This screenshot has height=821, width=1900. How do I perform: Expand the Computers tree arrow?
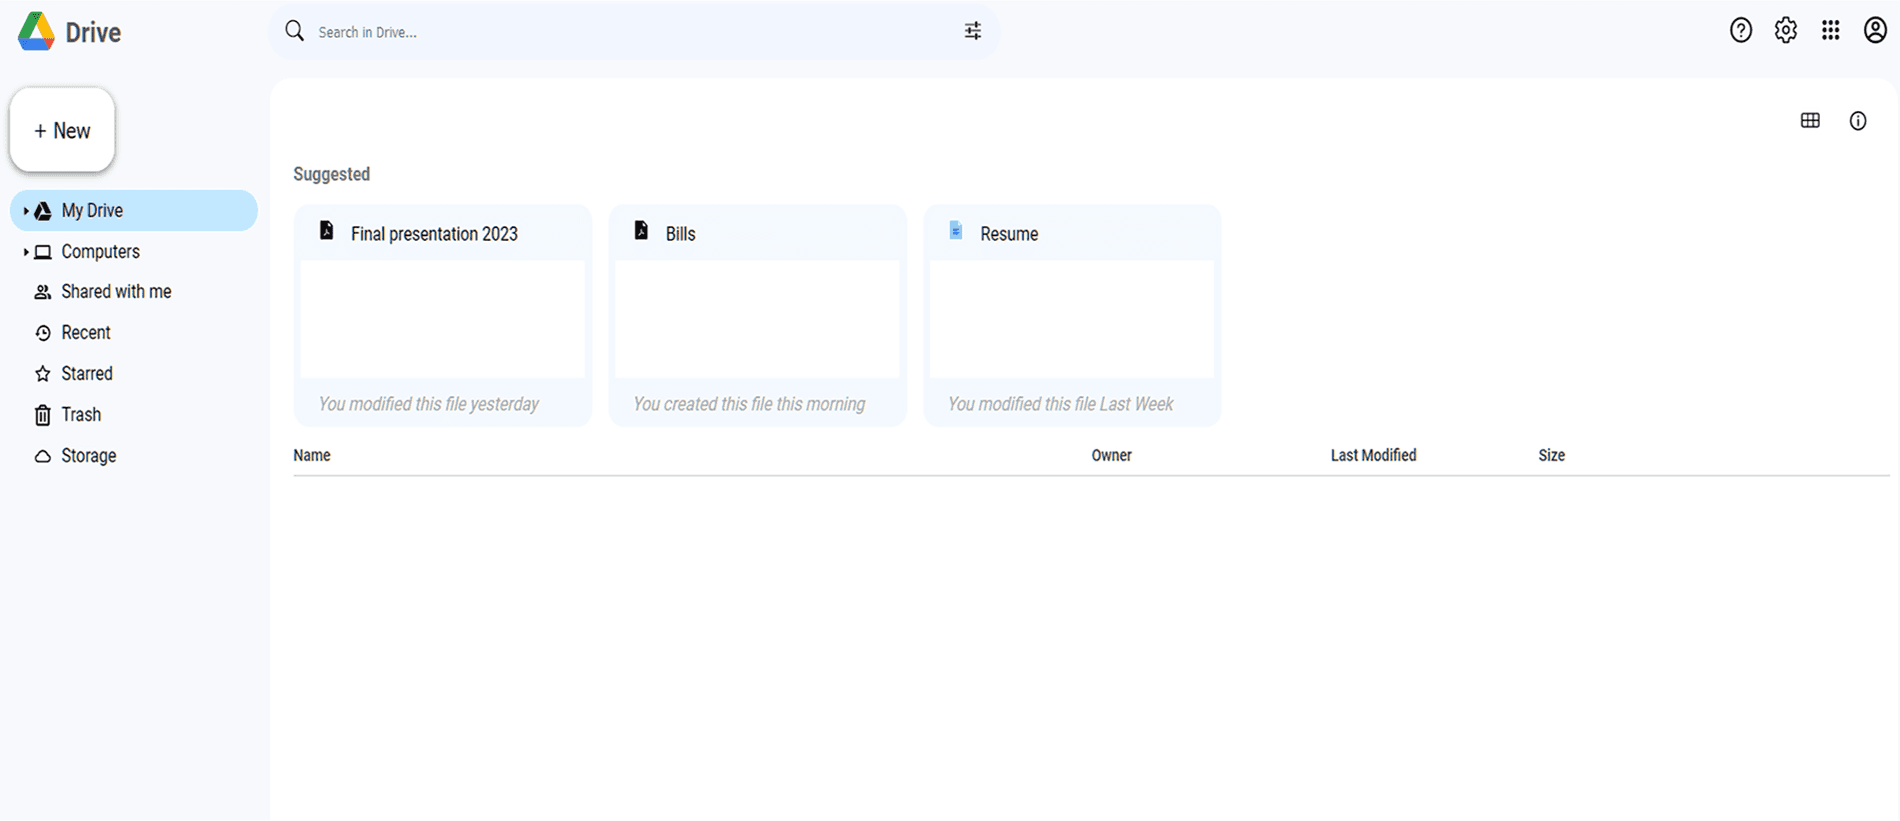coord(26,252)
